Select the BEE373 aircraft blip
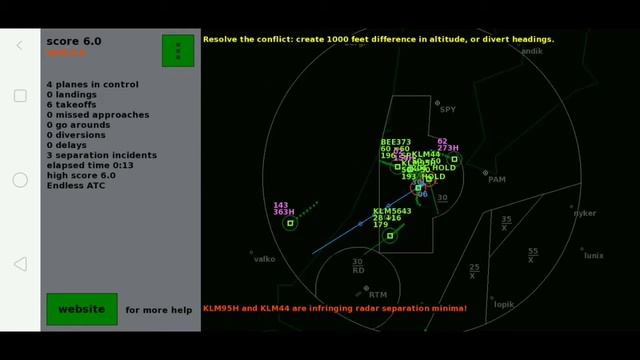This screenshot has height=360, width=640. point(398,167)
